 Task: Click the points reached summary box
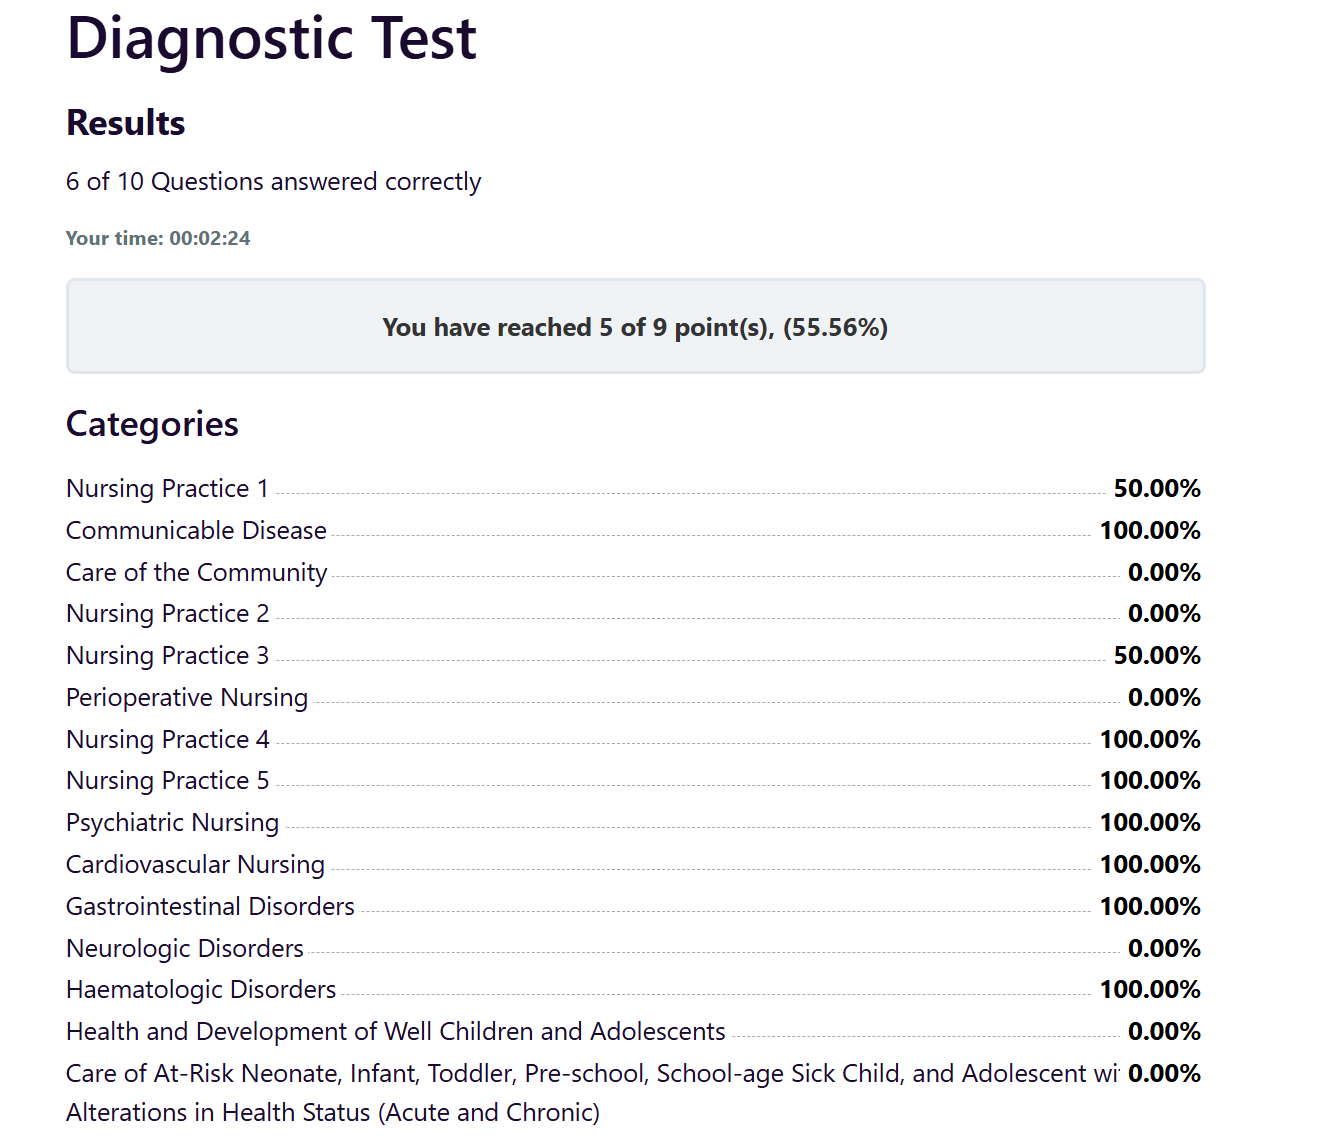tap(635, 327)
